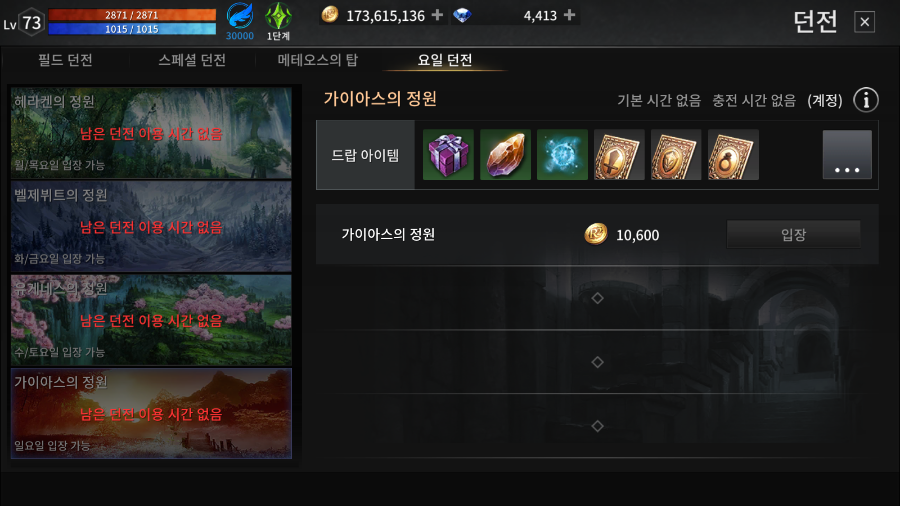Open the 스페셜 던전 tab
900x506 pixels.
(192, 60)
